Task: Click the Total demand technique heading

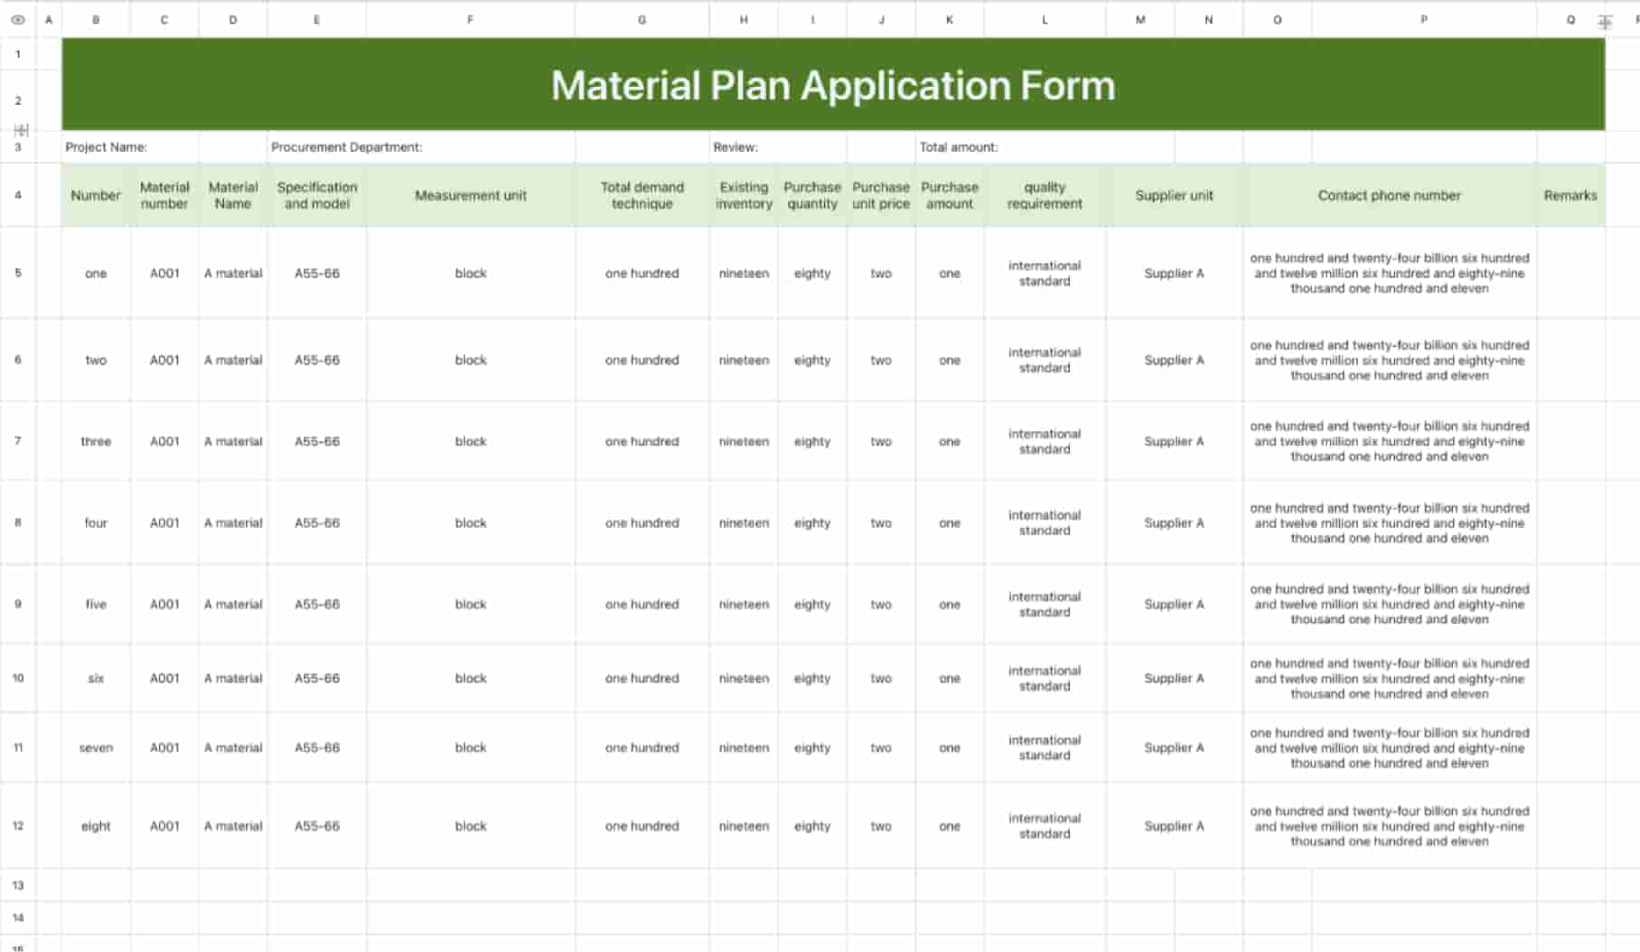Action: click(x=642, y=195)
